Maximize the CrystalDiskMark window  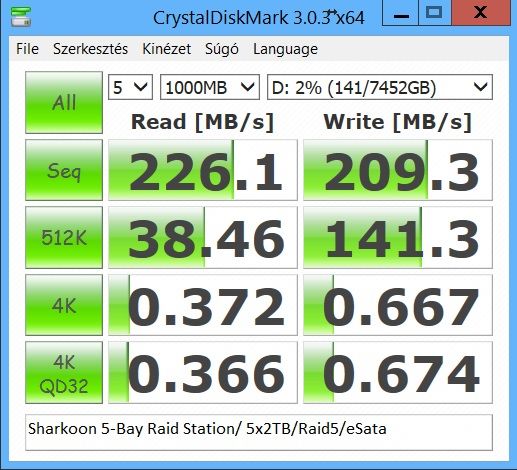click(x=435, y=13)
